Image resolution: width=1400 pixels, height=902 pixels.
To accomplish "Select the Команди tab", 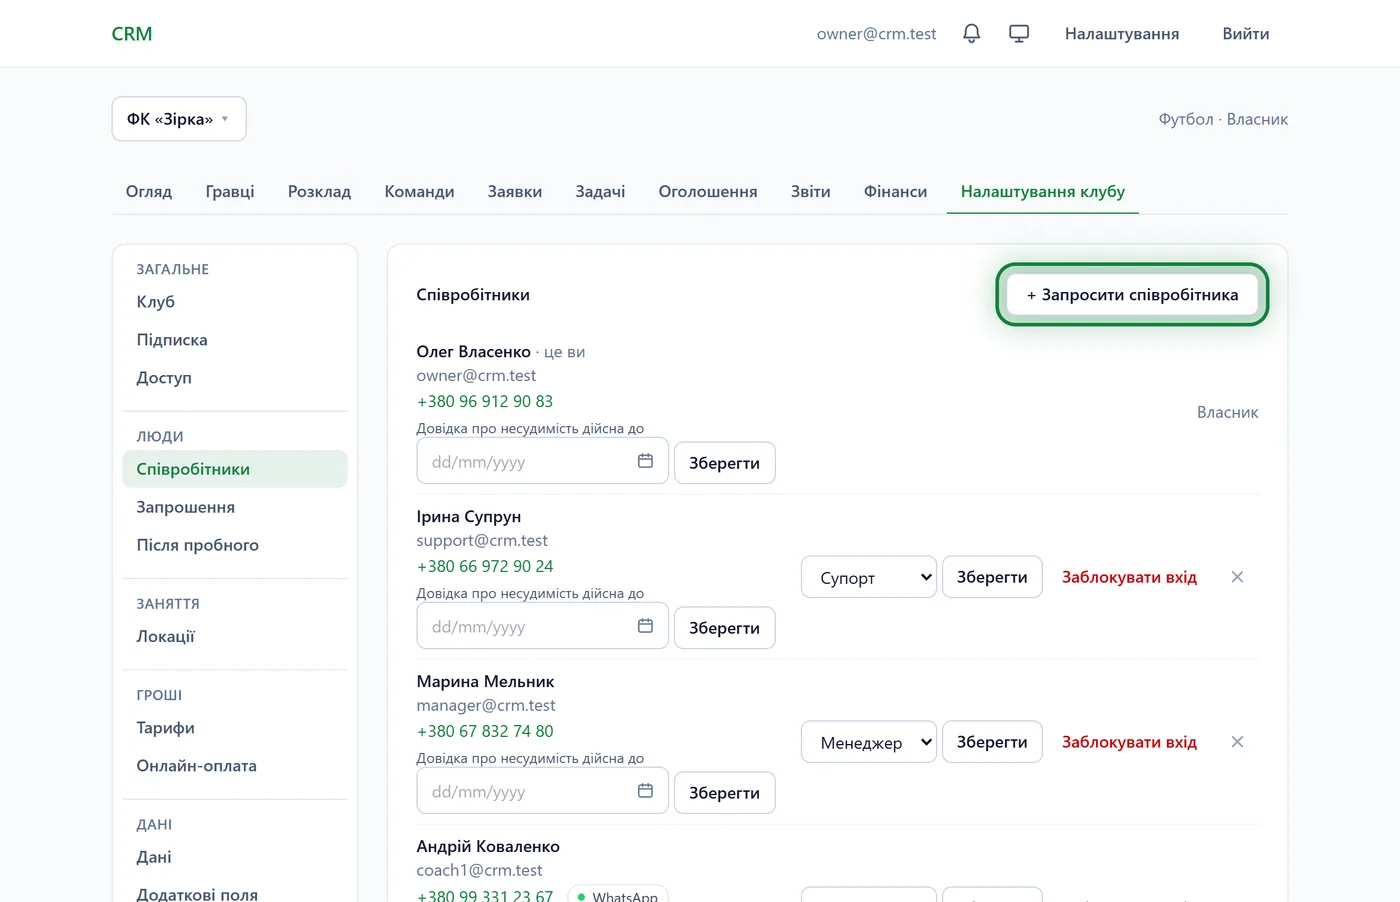I will [x=419, y=192].
